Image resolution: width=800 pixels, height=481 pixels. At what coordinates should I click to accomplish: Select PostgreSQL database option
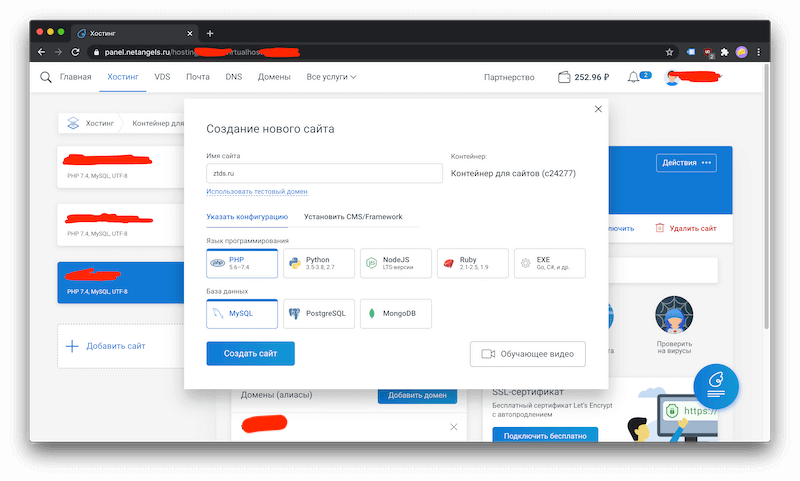coord(317,313)
